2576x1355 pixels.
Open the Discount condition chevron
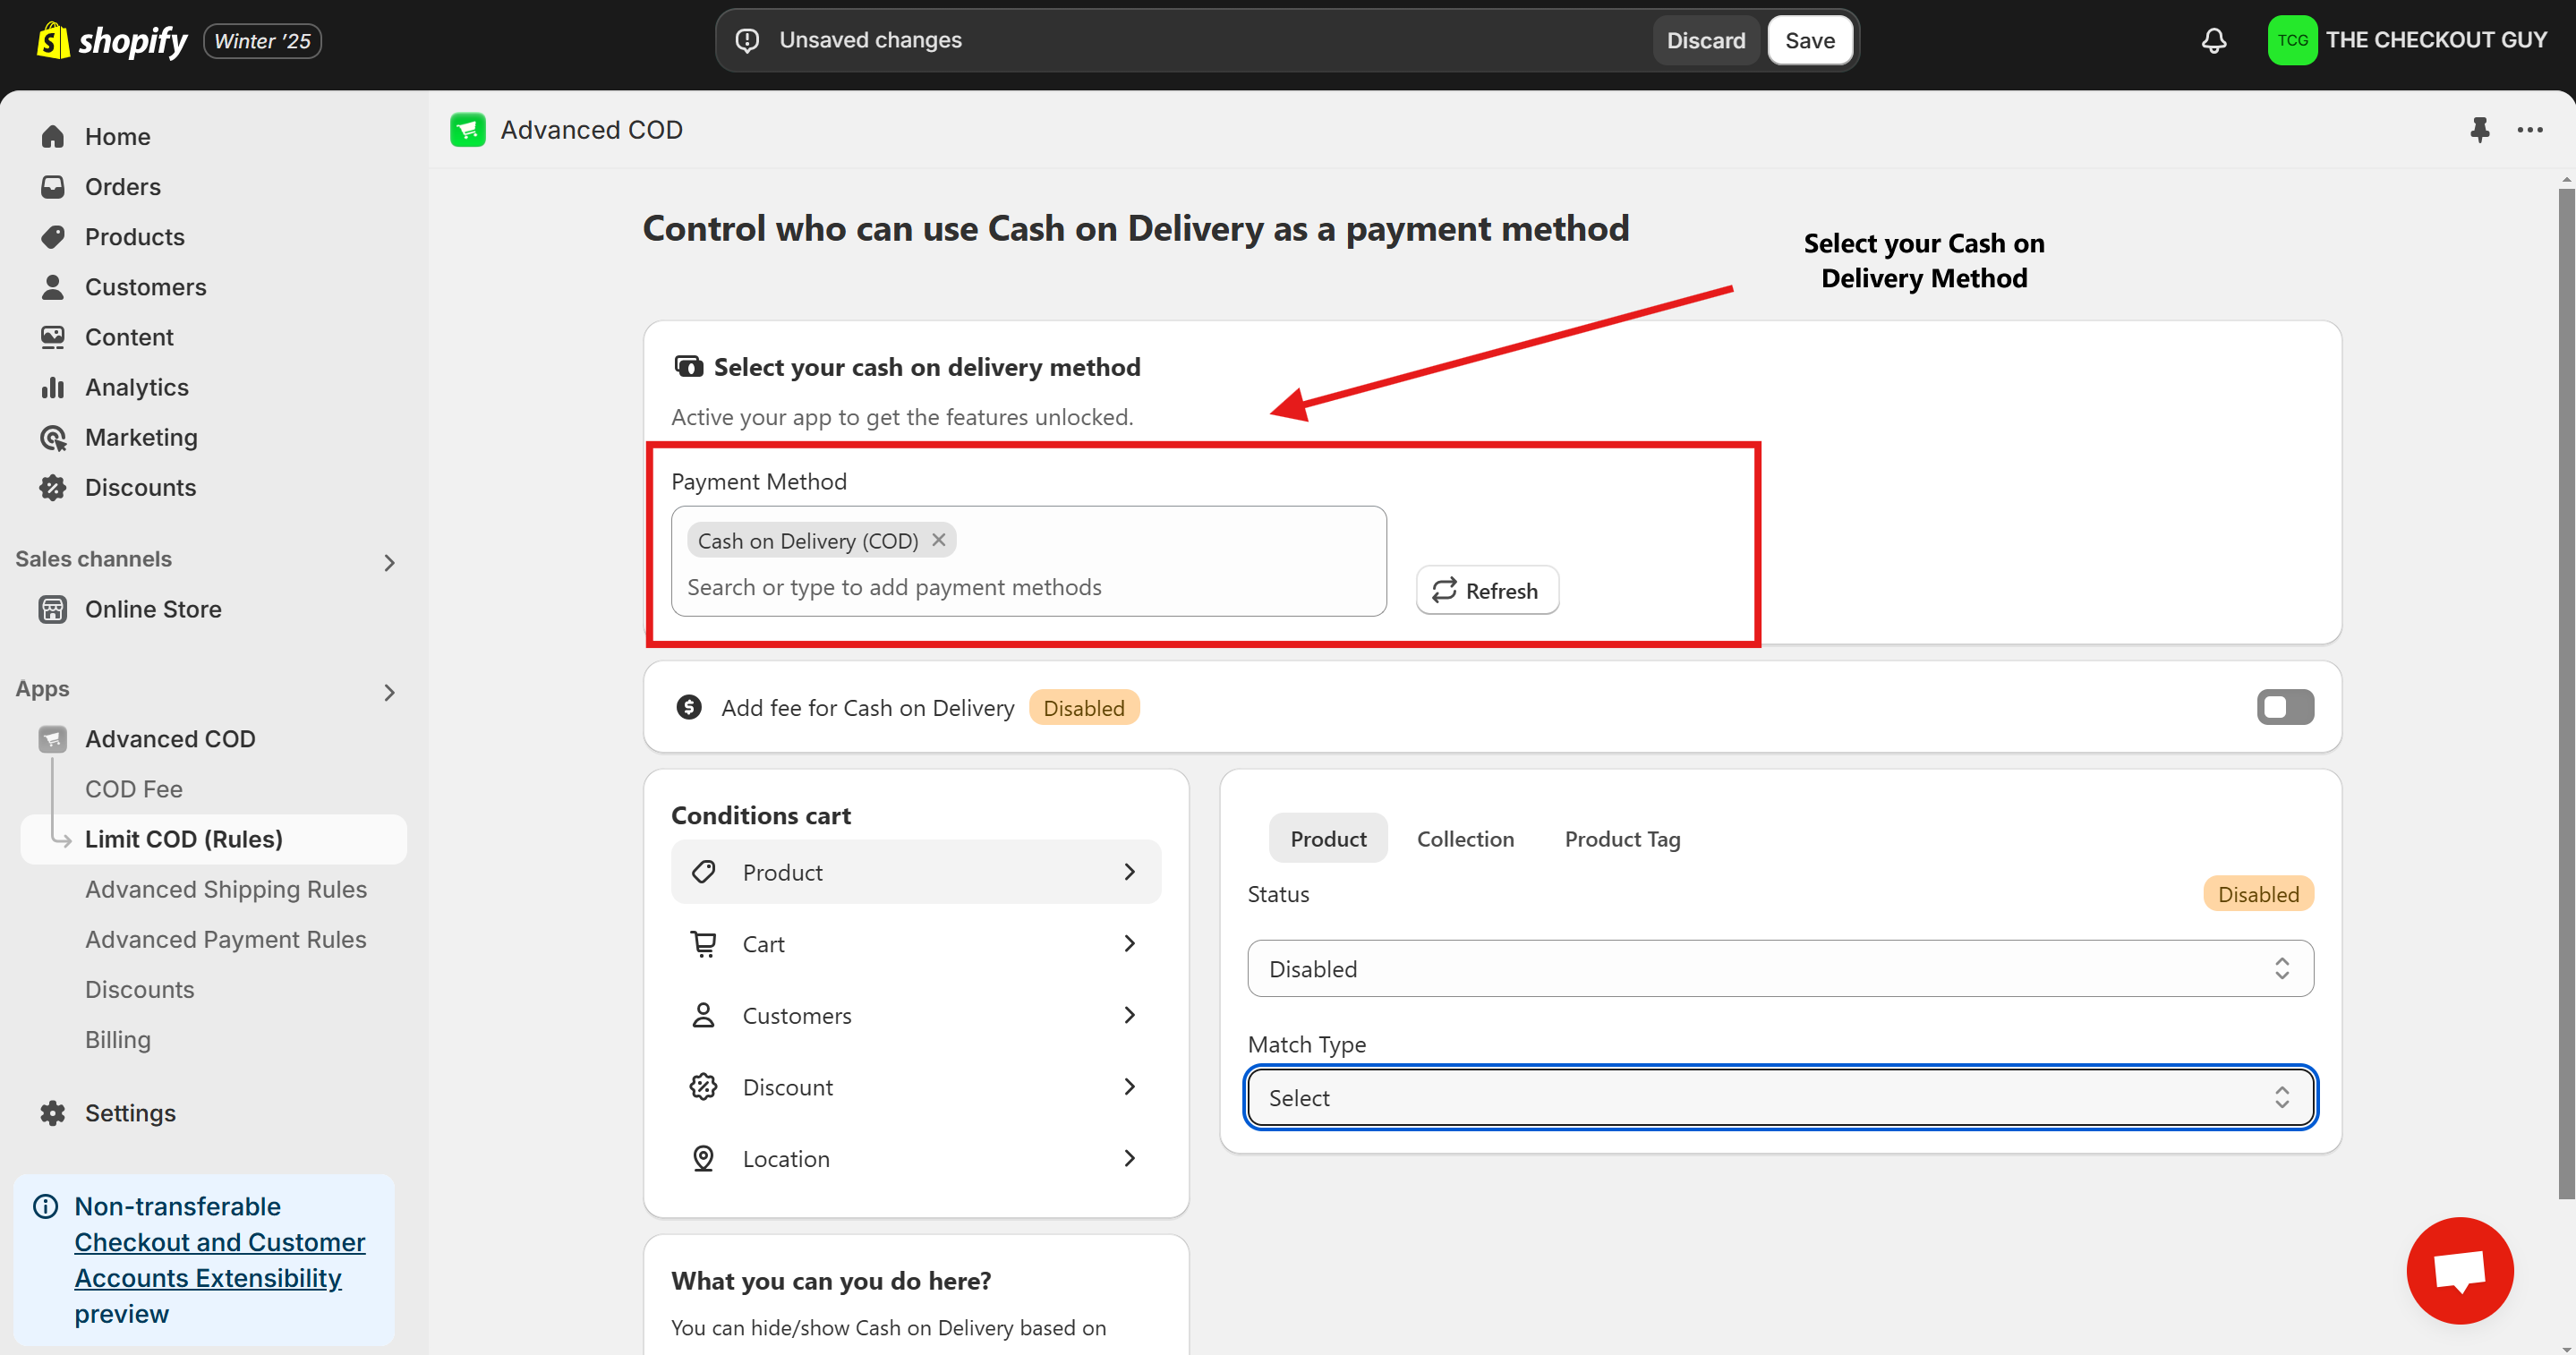click(x=1129, y=1086)
